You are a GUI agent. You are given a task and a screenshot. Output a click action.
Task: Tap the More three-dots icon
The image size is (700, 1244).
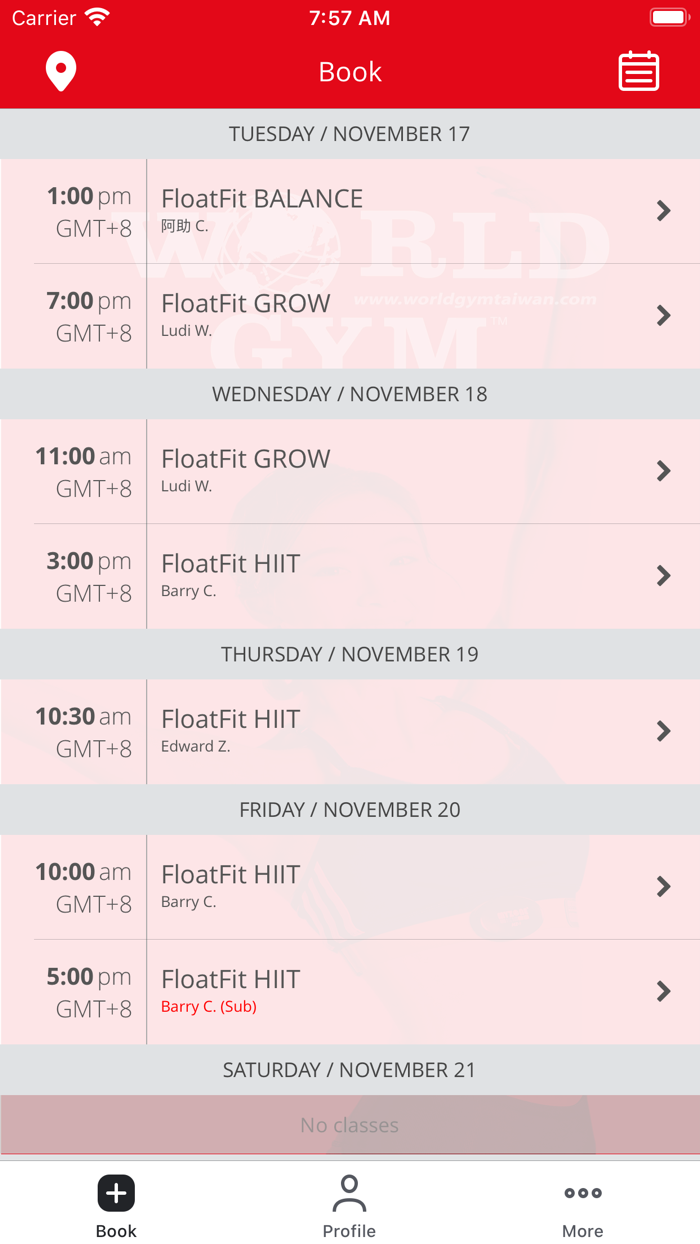[x=582, y=1193]
